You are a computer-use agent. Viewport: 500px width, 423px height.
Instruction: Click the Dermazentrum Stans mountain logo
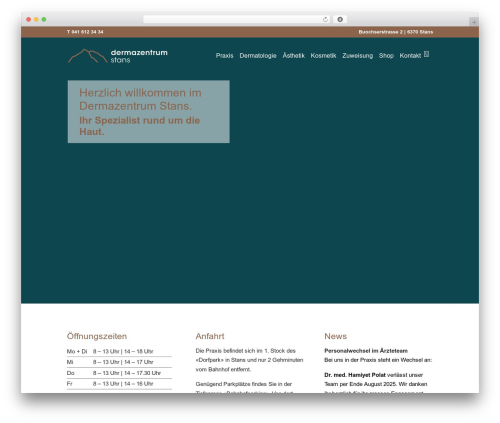tap(87, 56)
